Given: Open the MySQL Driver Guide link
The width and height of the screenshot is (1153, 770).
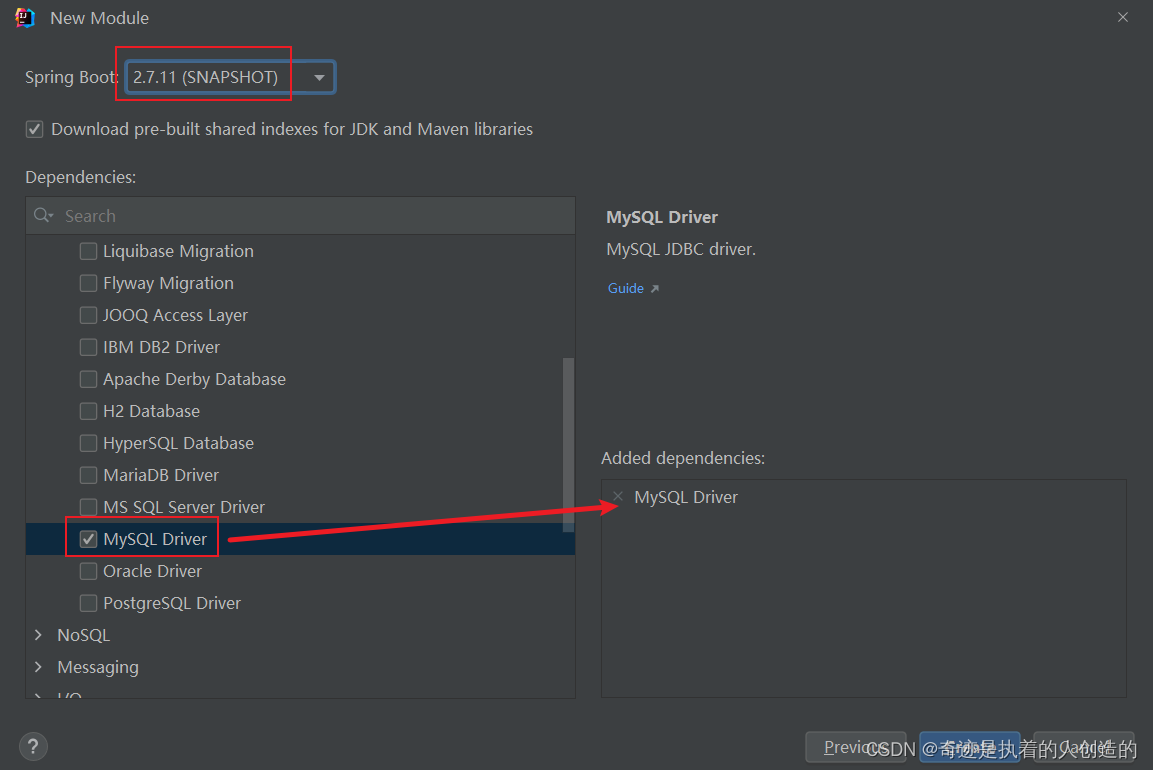Looking at the screenshot, I should [632, 288].
